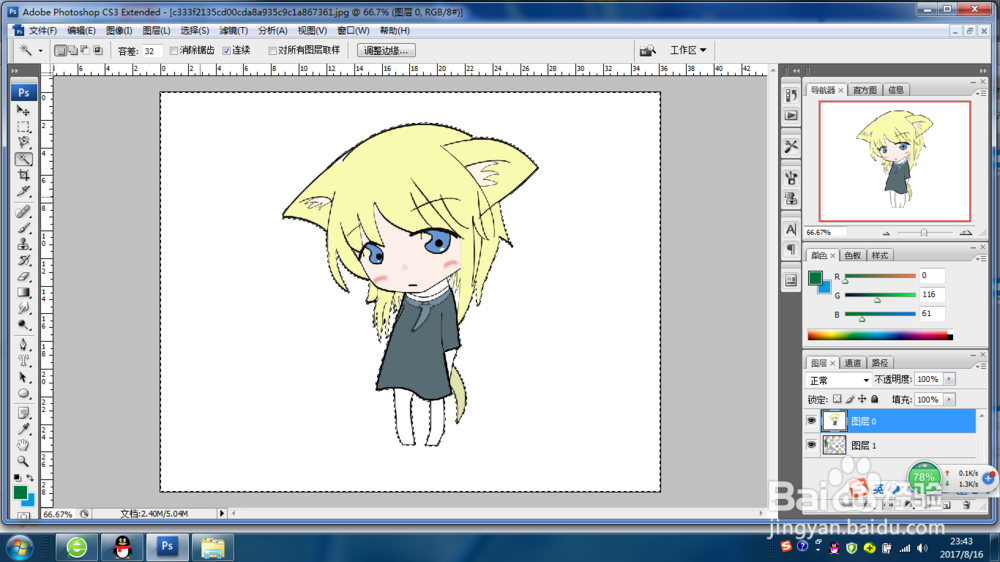Select the Move tool
1000x562 pixels.
click(x=24, y=110)
